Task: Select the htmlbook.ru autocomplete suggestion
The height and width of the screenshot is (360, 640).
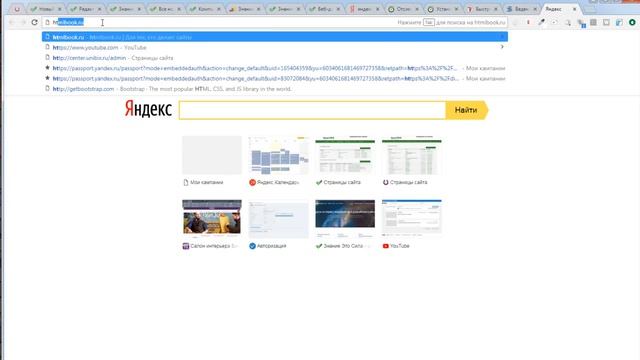Action: 275,37
